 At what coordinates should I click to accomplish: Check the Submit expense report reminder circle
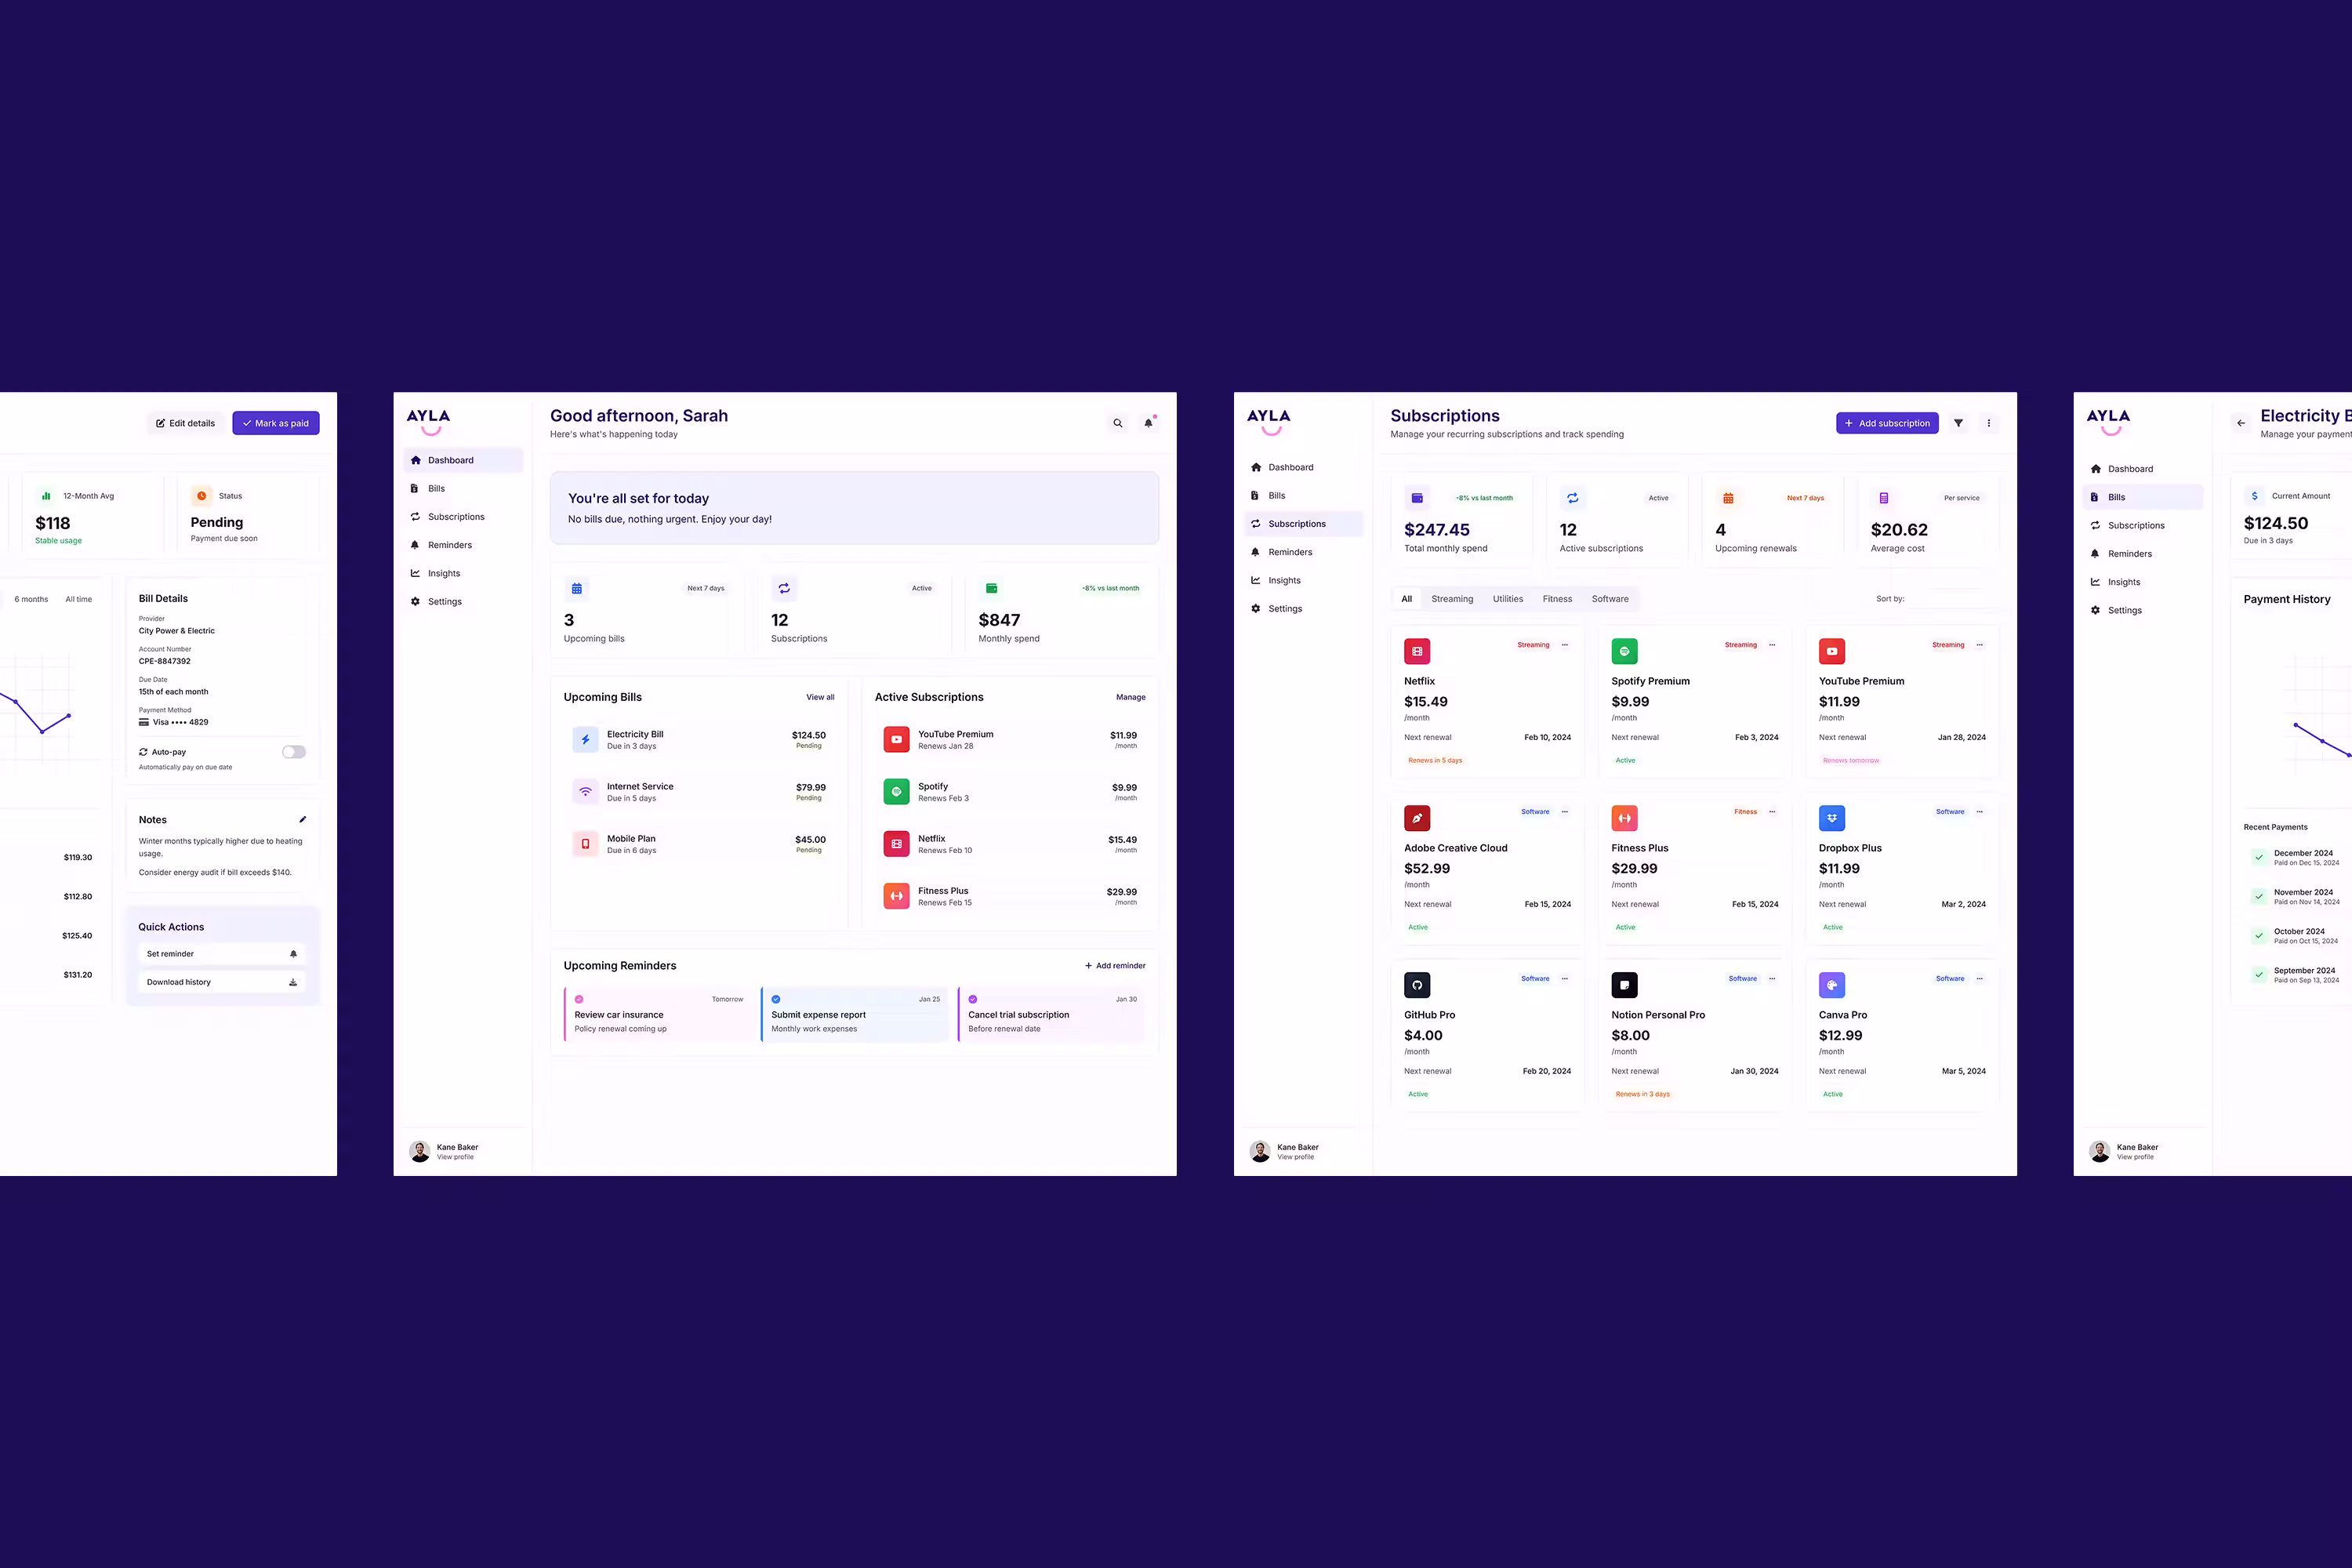[776, 999]
